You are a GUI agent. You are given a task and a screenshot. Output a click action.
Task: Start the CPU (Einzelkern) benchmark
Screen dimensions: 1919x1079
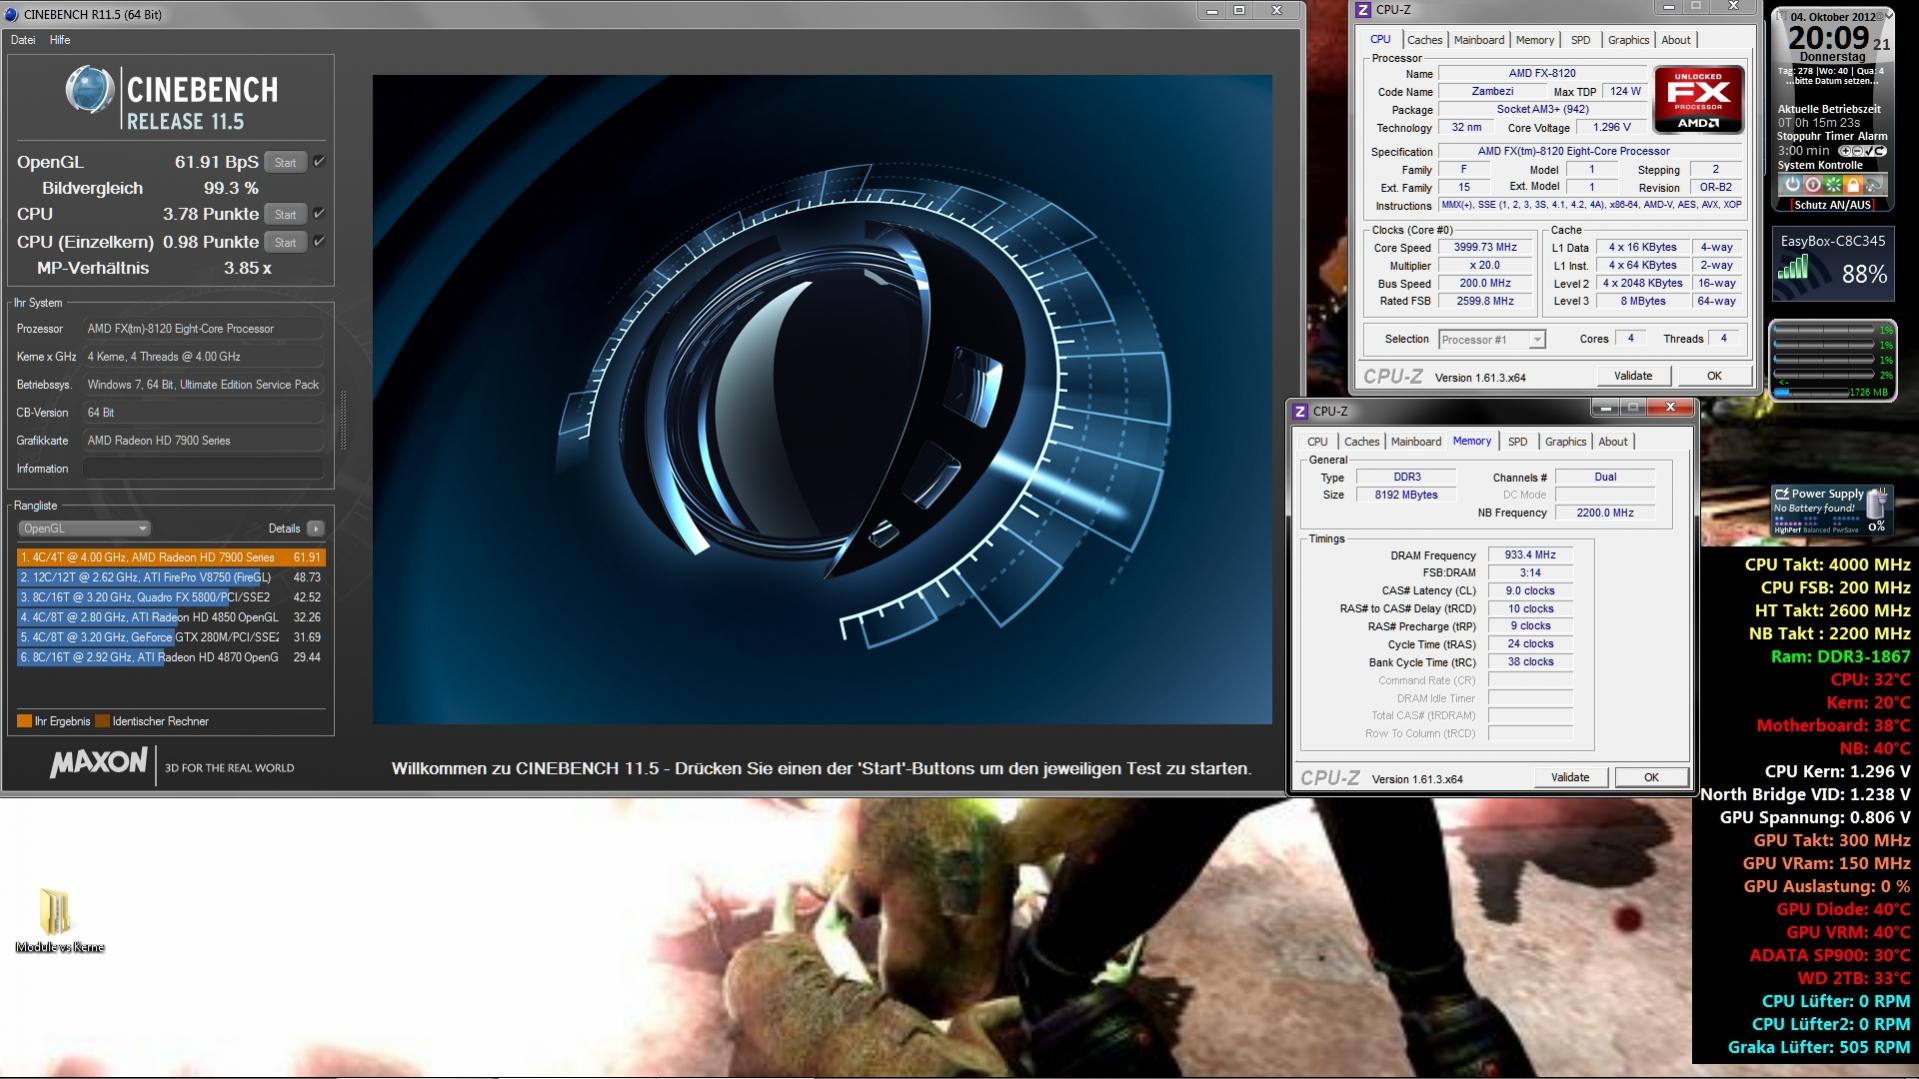coord(286,242)
